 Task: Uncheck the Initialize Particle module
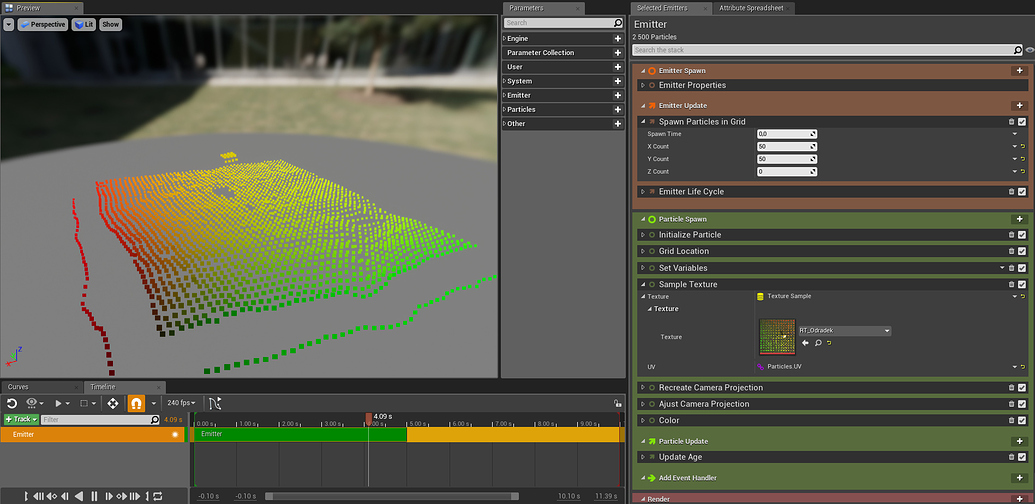[x=1022, y=235]
